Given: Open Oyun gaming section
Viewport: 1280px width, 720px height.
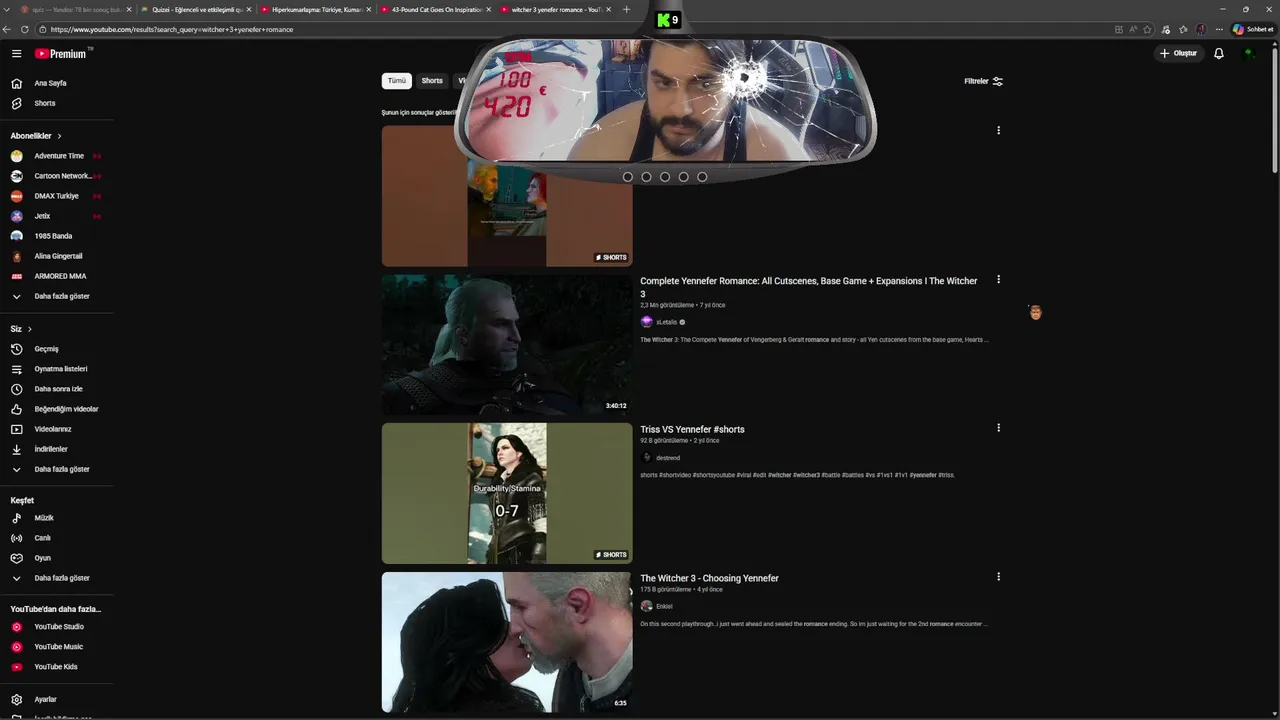Looking at the screenshot, I should coord(42,558).
